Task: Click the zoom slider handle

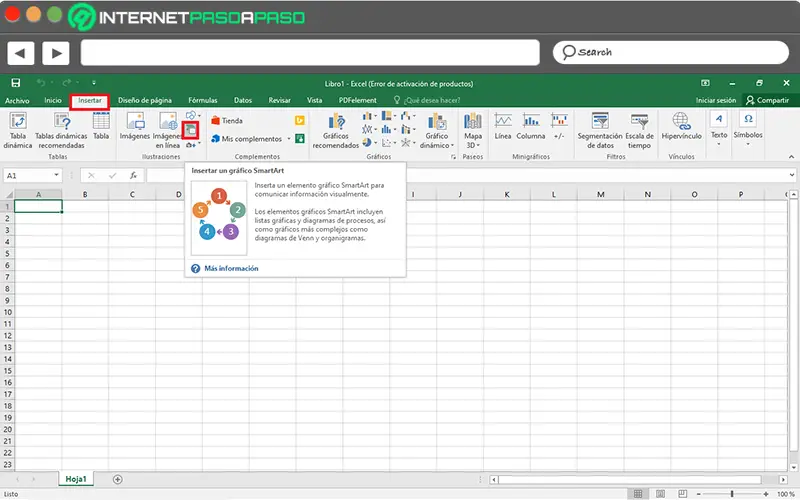Action: coord(732,494)
